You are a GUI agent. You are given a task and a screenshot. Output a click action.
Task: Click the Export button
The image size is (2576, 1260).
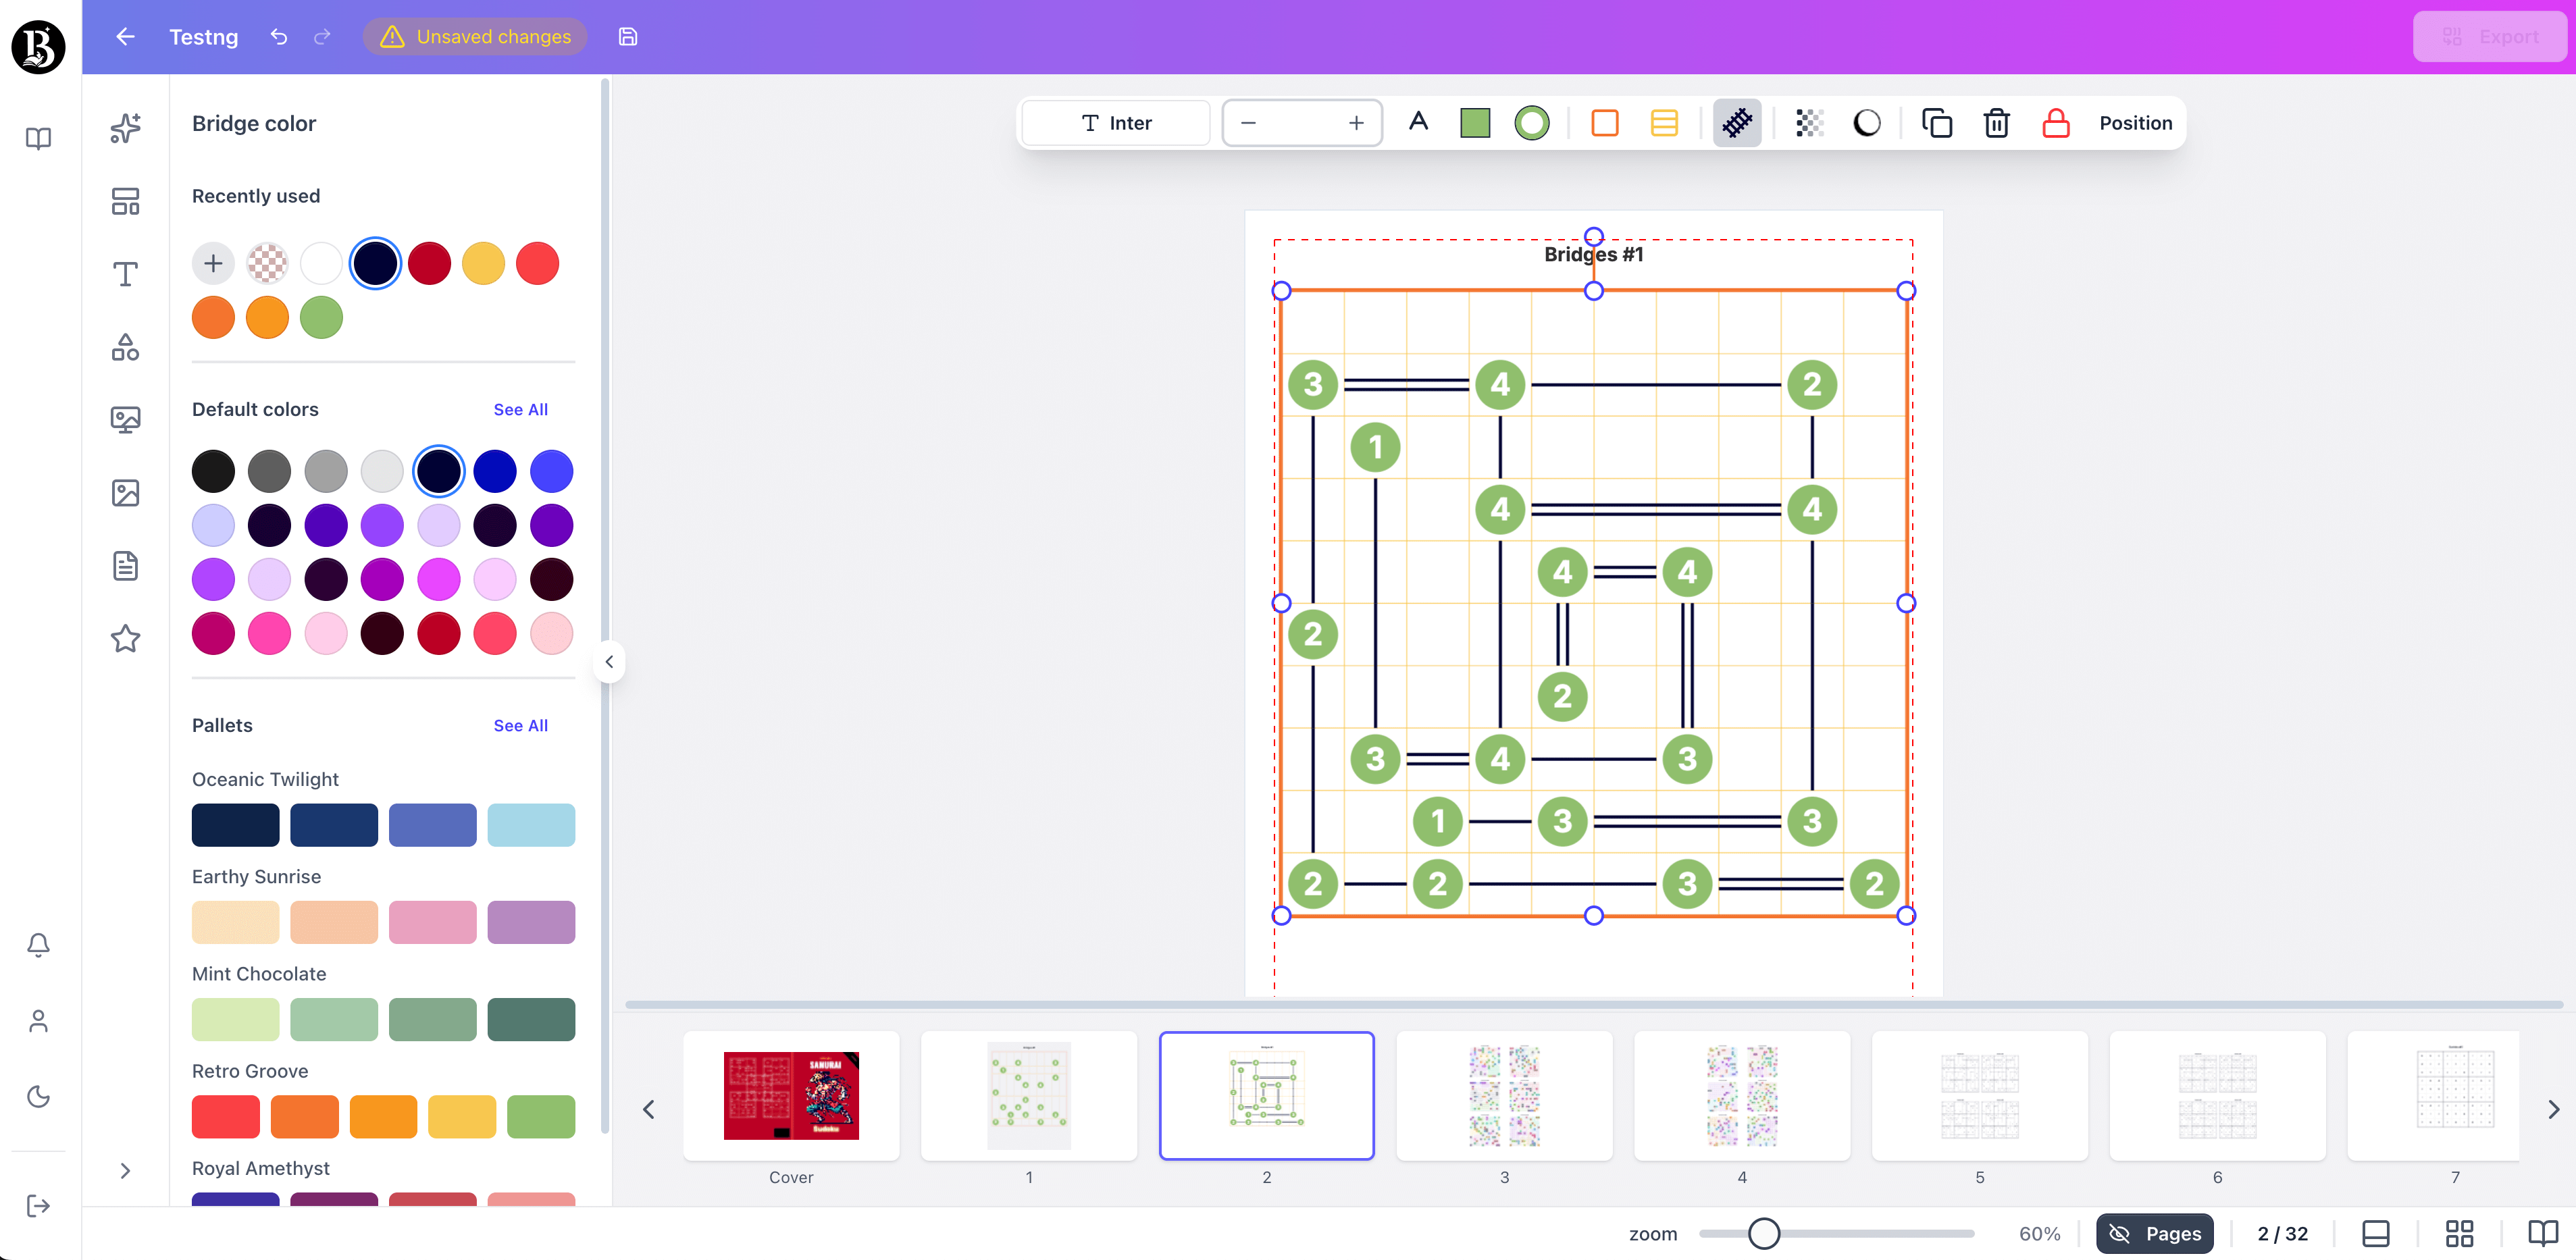coord(2489,36)
